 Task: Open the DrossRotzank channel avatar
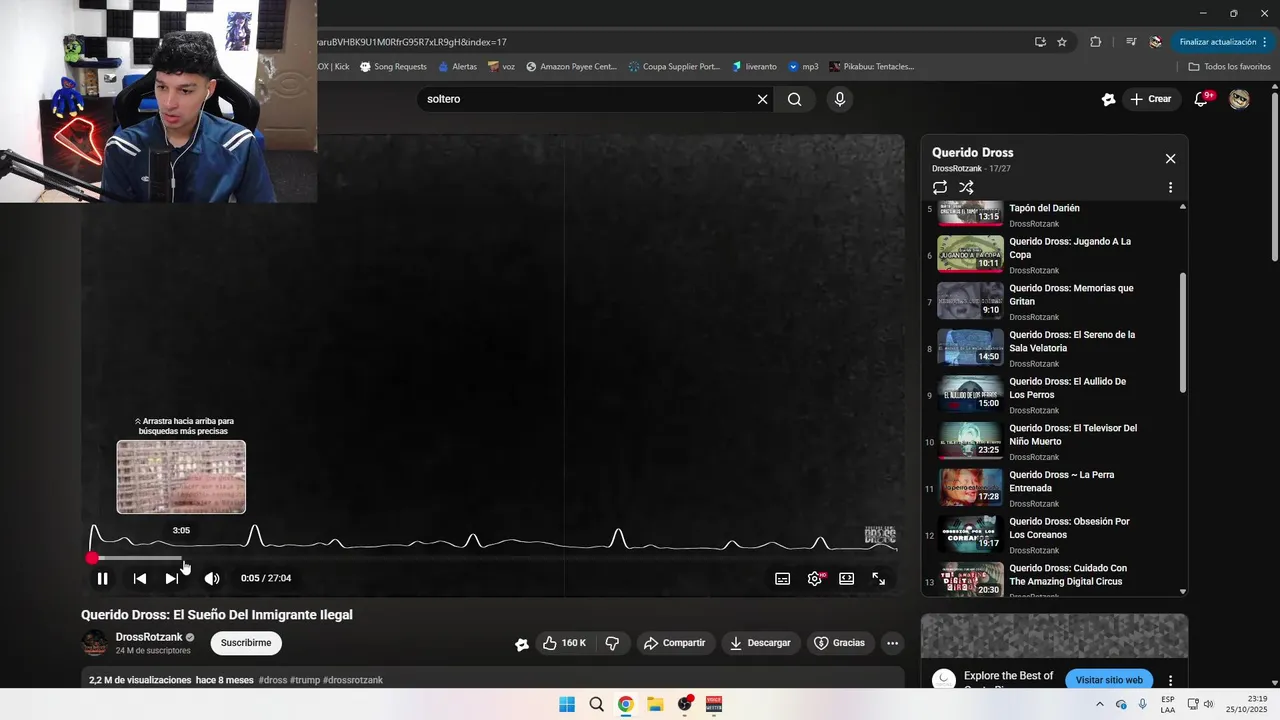[x=94, y=643]
